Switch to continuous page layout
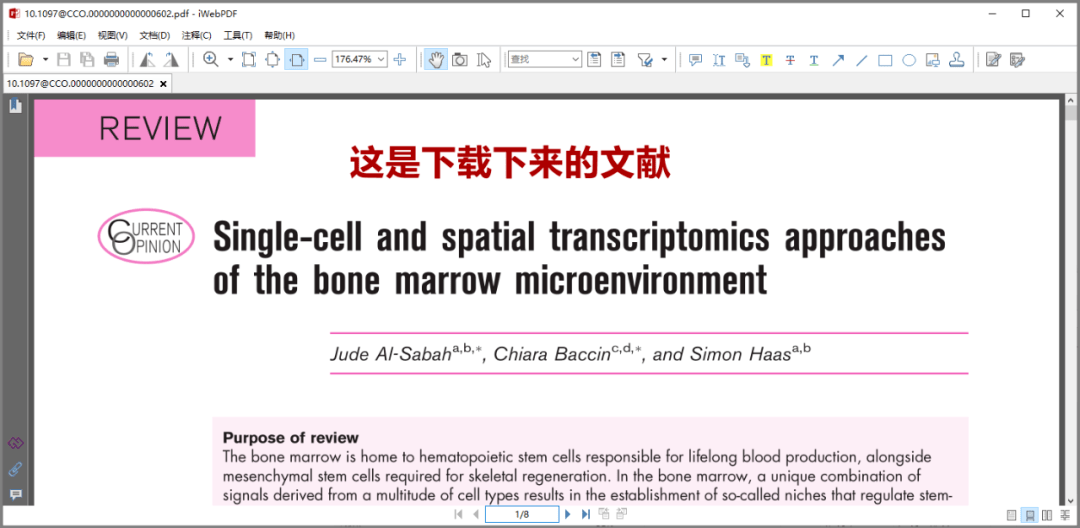The height and width of the screenshot is (528, 1080). coord(1029,515)
